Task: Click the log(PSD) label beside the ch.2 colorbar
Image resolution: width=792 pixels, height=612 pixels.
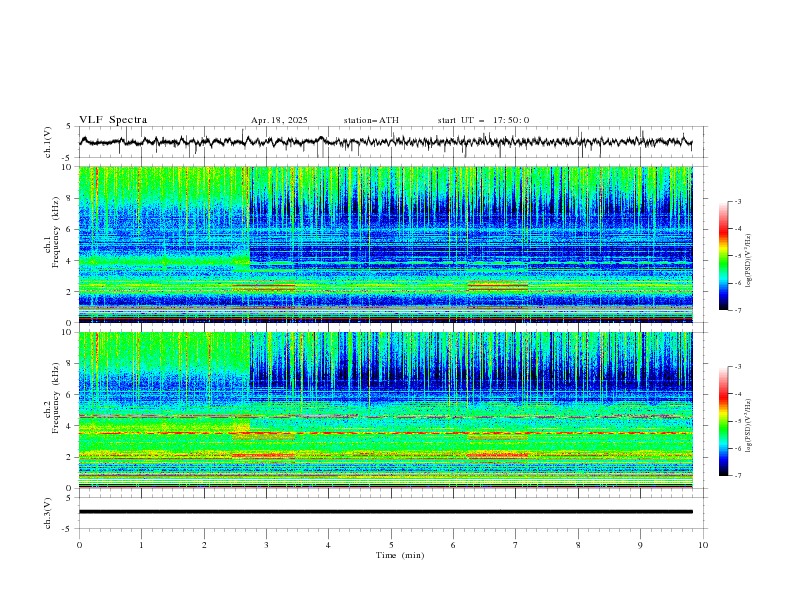Action: coord(749,425)
